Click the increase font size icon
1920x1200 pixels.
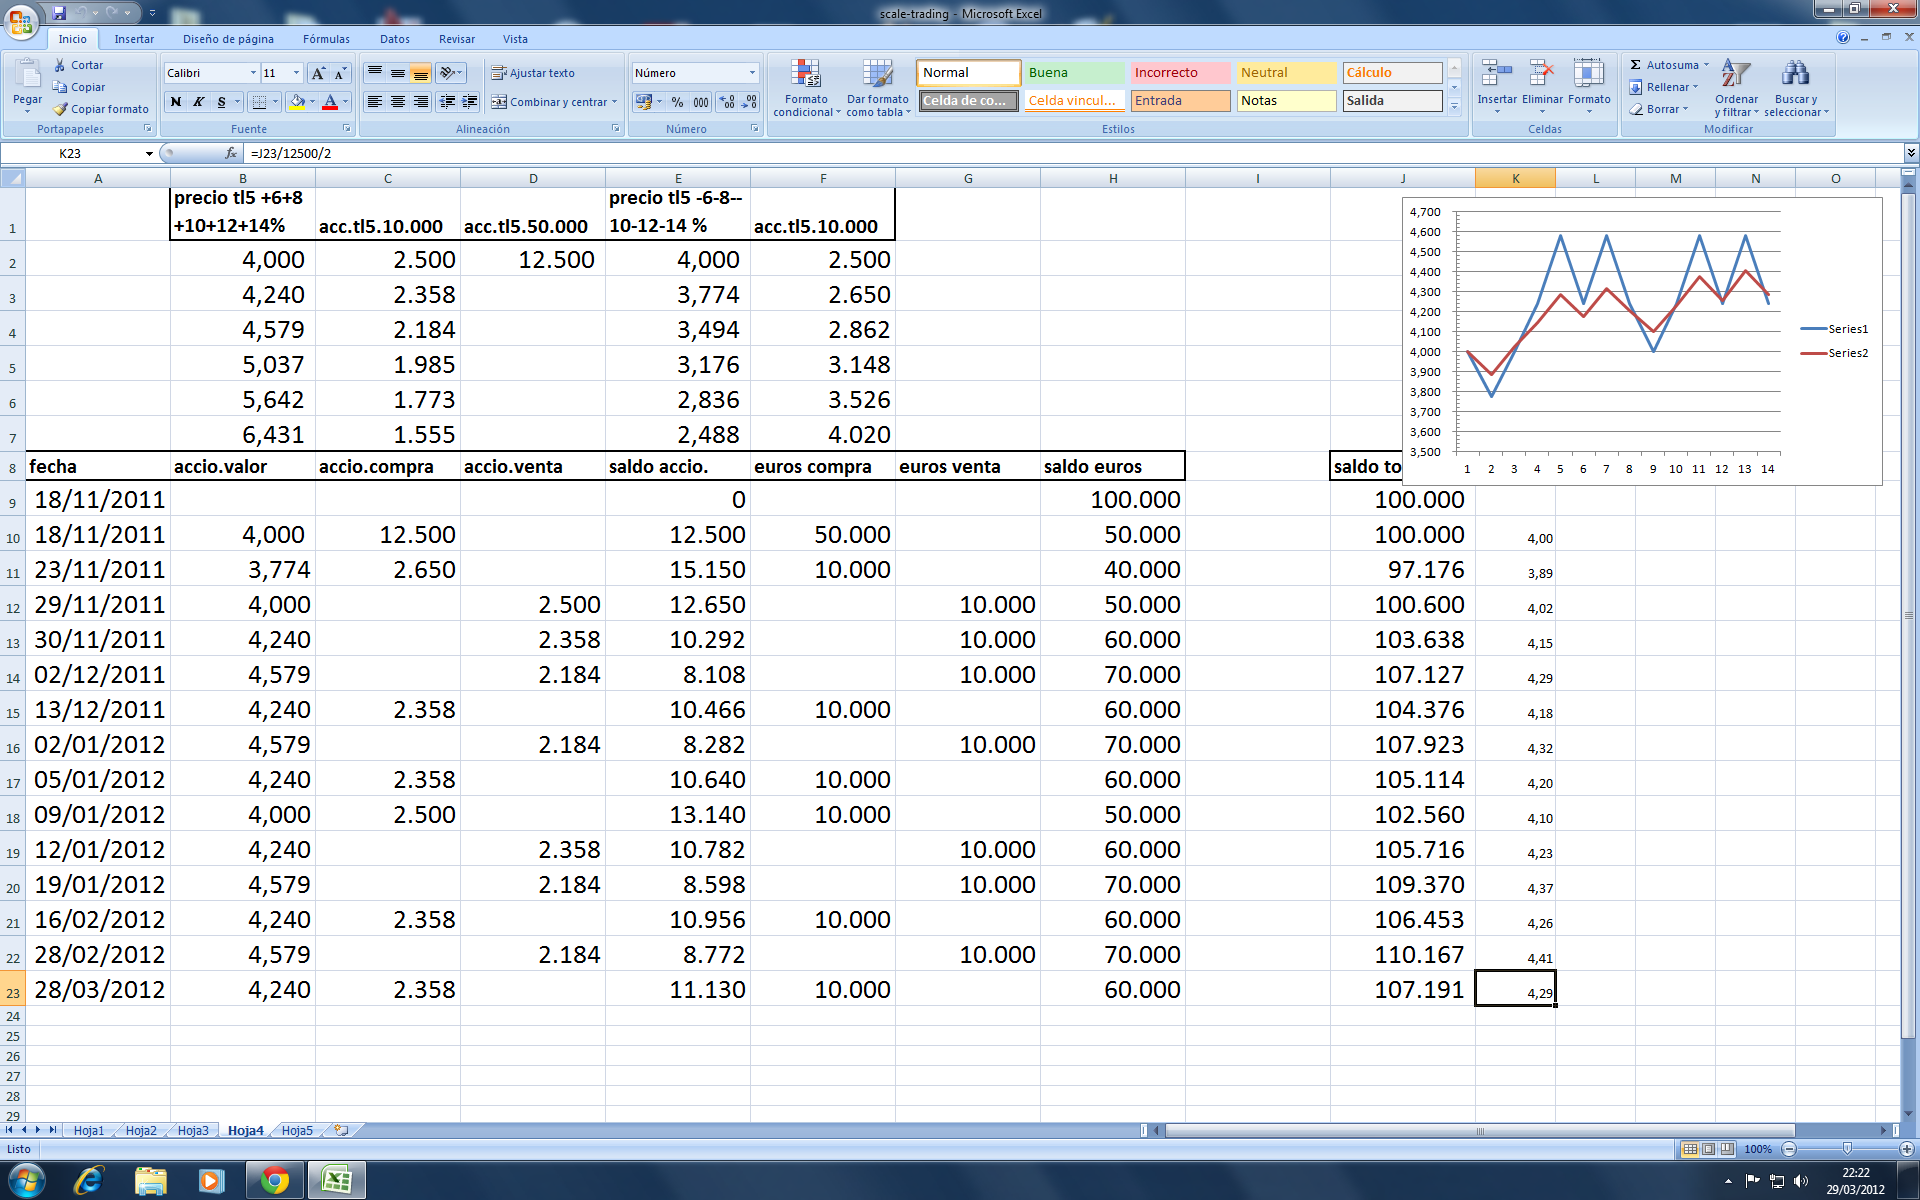point(318,73)
